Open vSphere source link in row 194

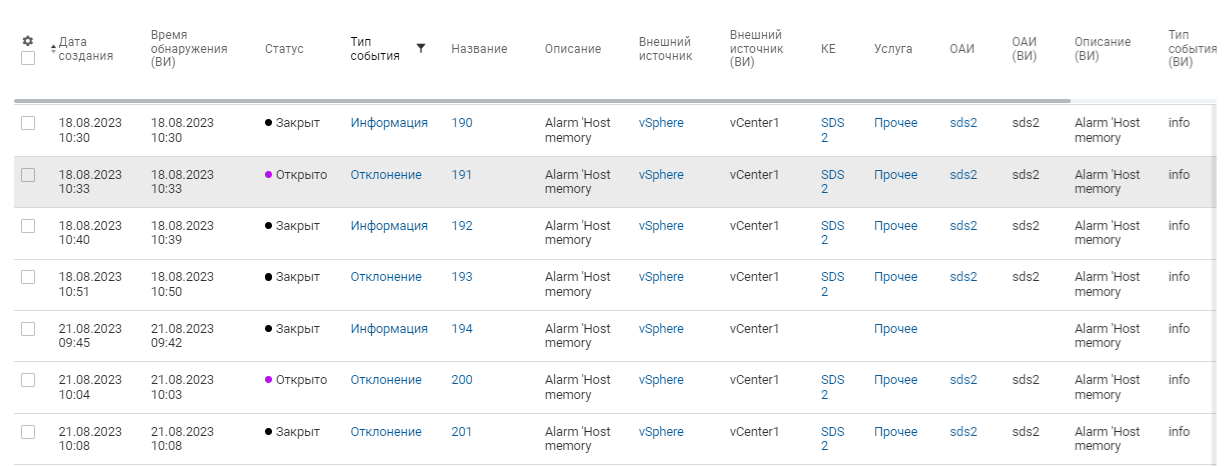pyautogui.click(x=661, y=329)
